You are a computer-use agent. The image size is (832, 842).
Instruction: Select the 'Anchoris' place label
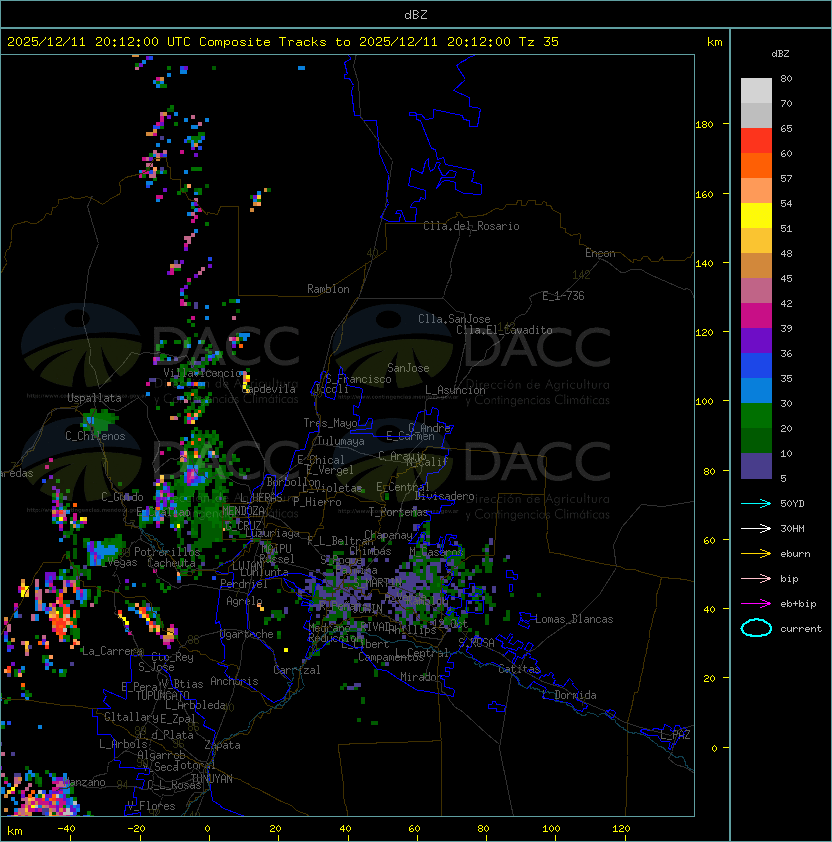tap(234, 681)
